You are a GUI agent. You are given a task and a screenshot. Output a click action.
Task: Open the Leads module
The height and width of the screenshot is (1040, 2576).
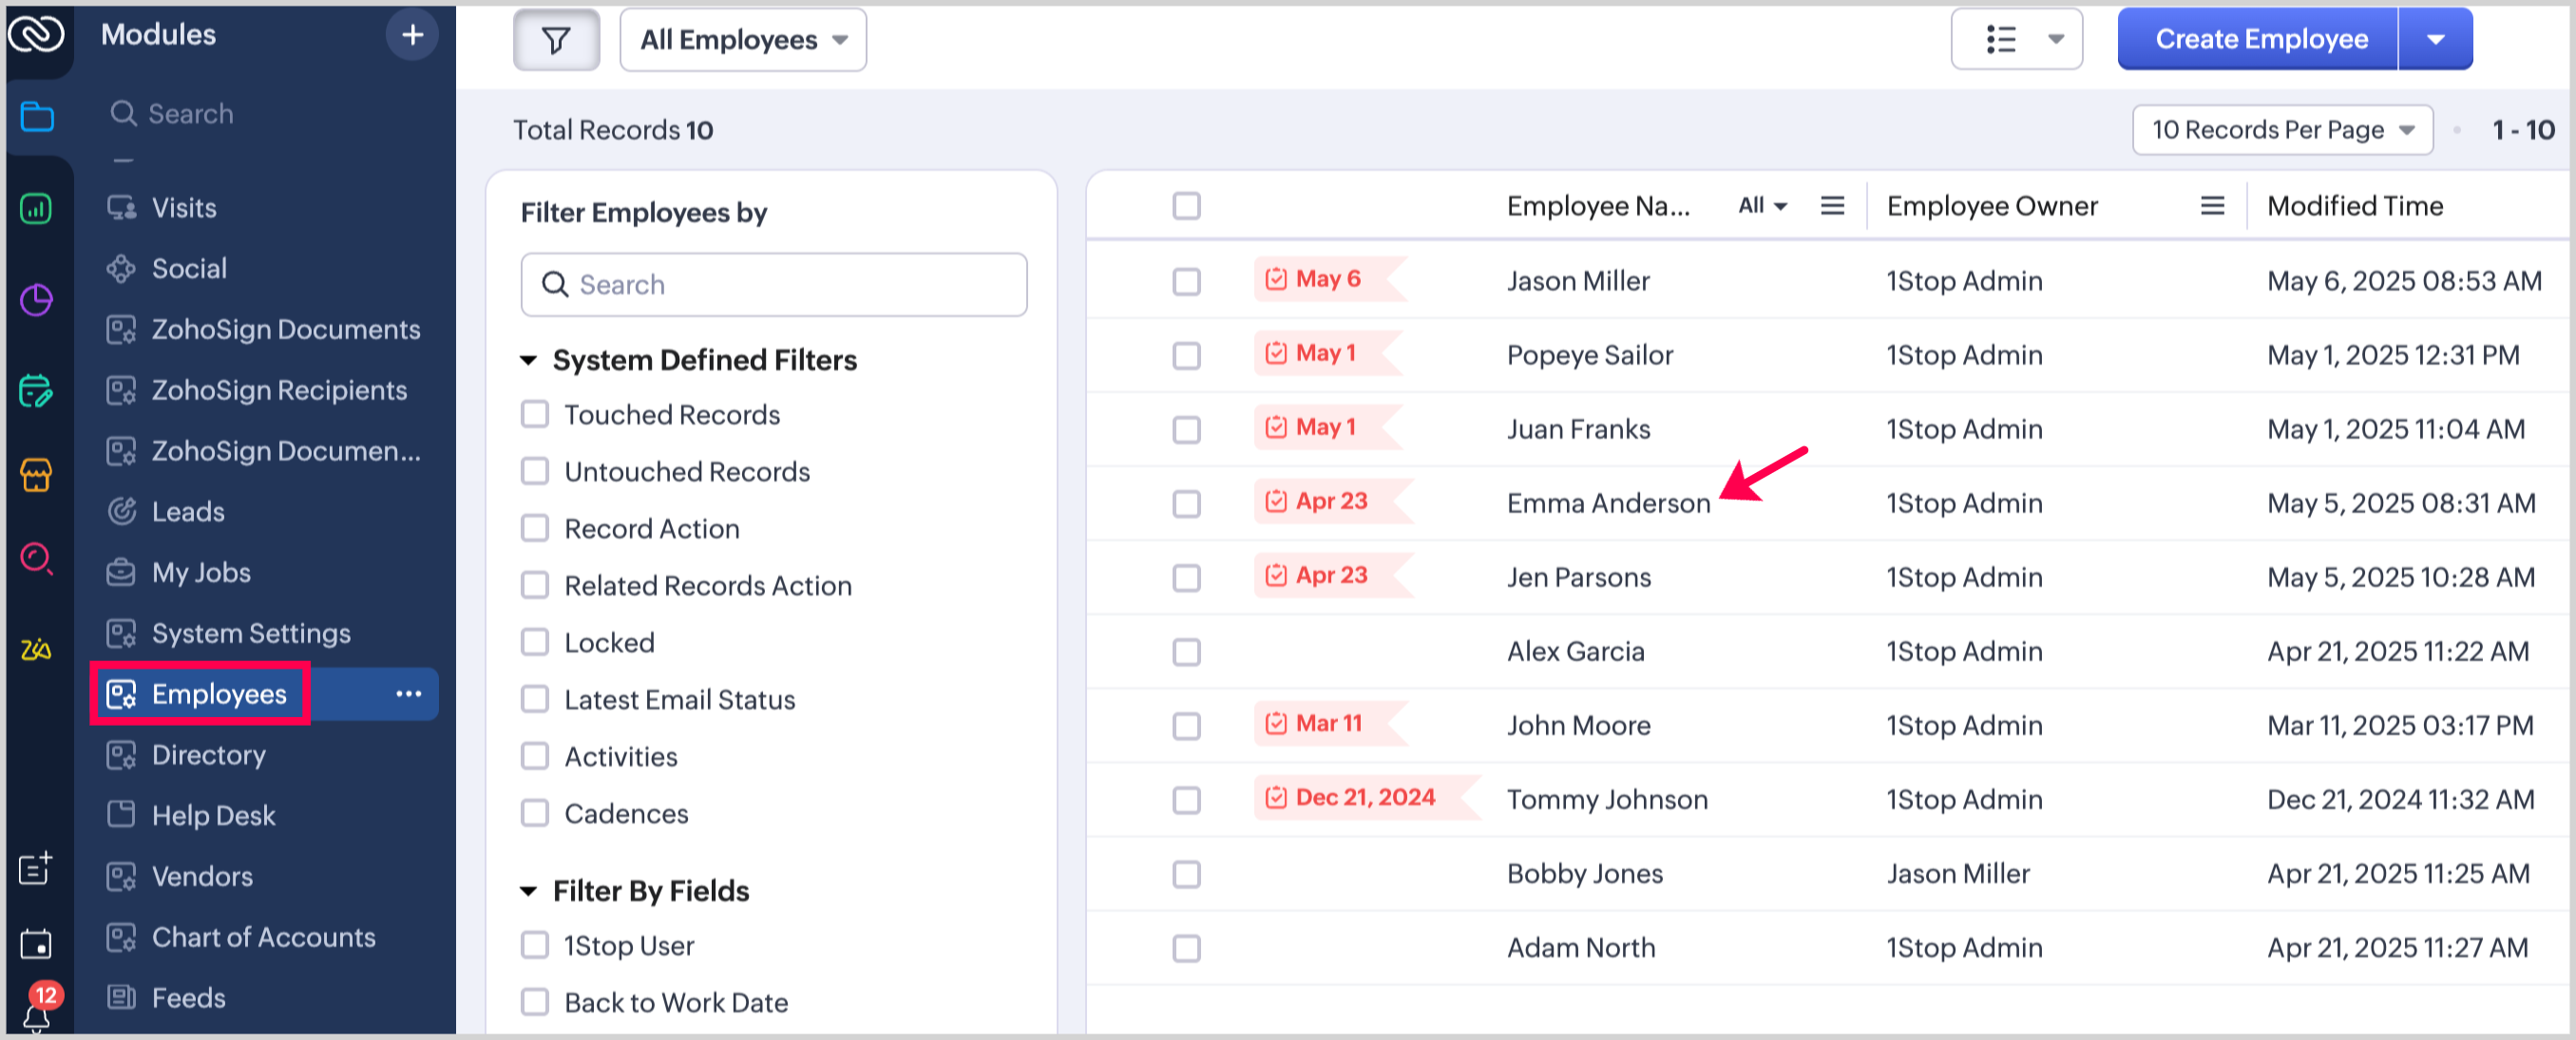188,512
